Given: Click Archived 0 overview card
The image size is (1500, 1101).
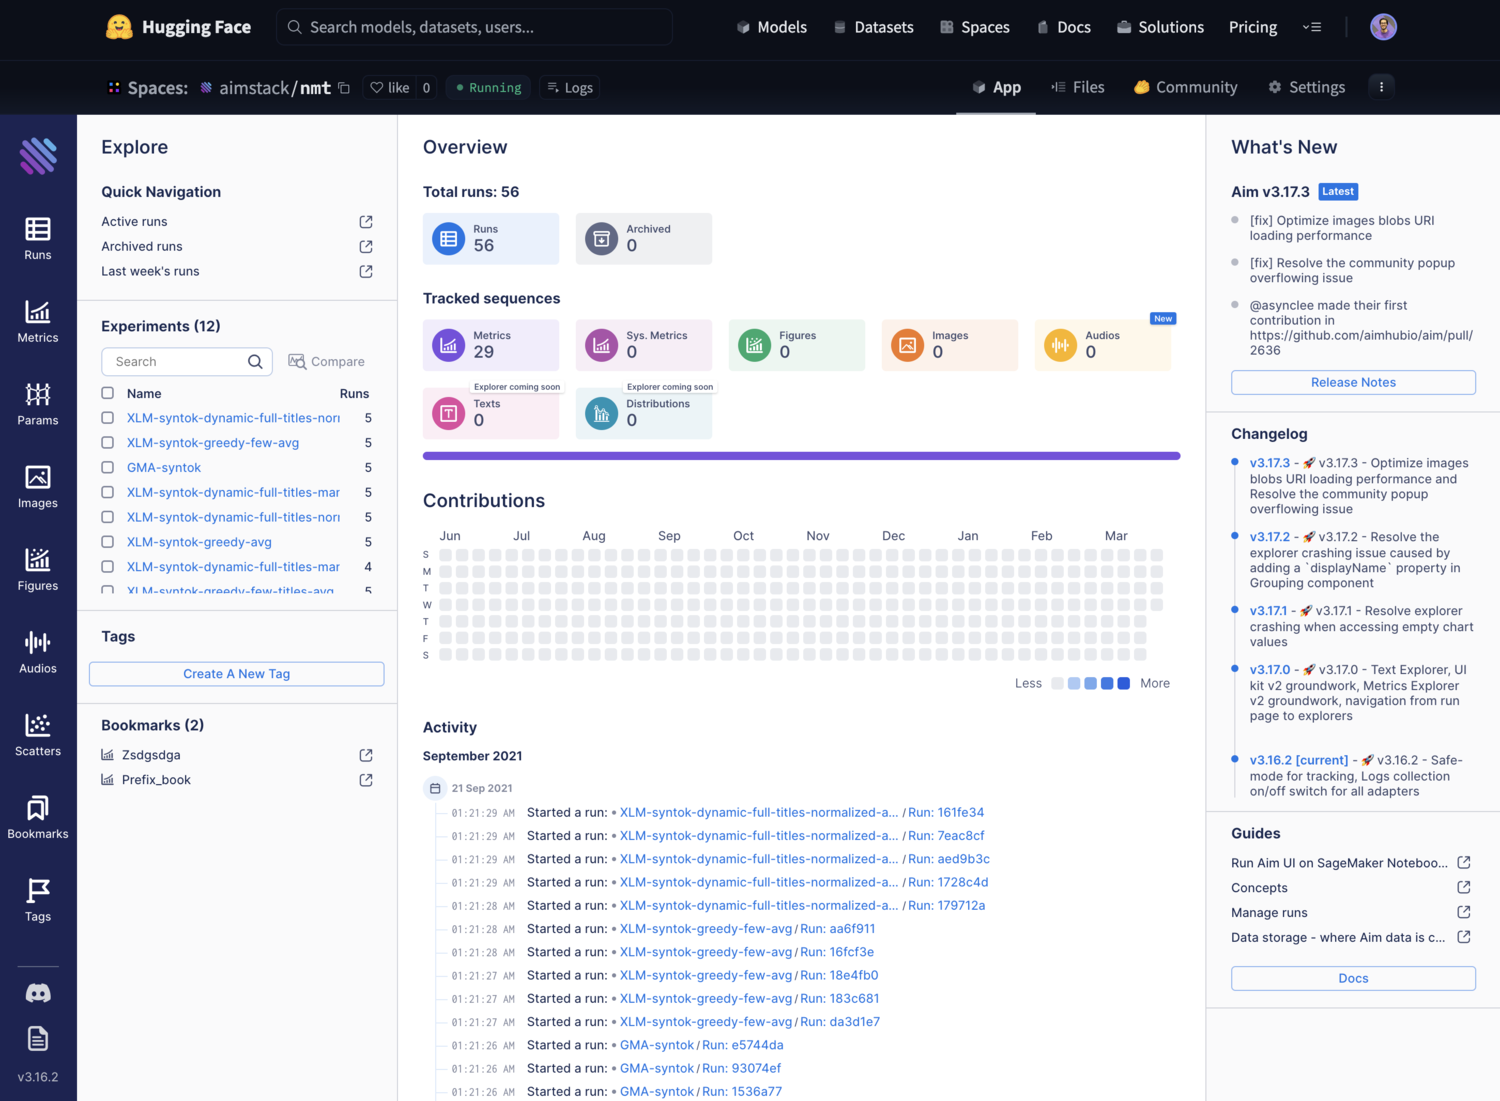Looking at the screenshot, I should pyautogui.click(x=643, y=238).
